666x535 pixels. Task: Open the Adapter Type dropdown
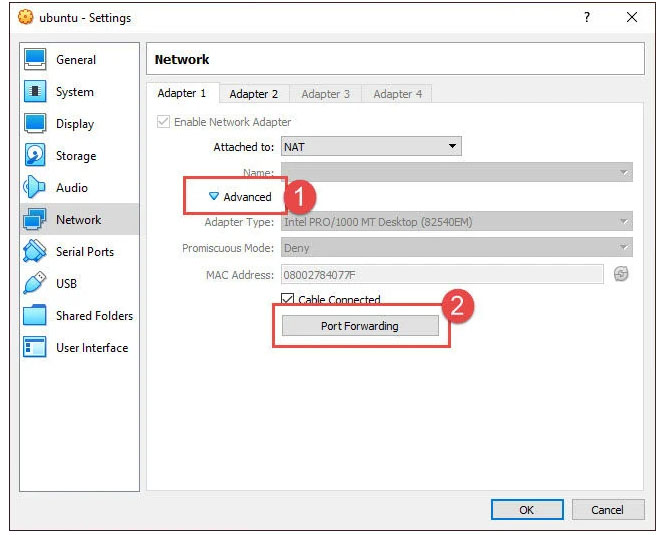[456, 222]
